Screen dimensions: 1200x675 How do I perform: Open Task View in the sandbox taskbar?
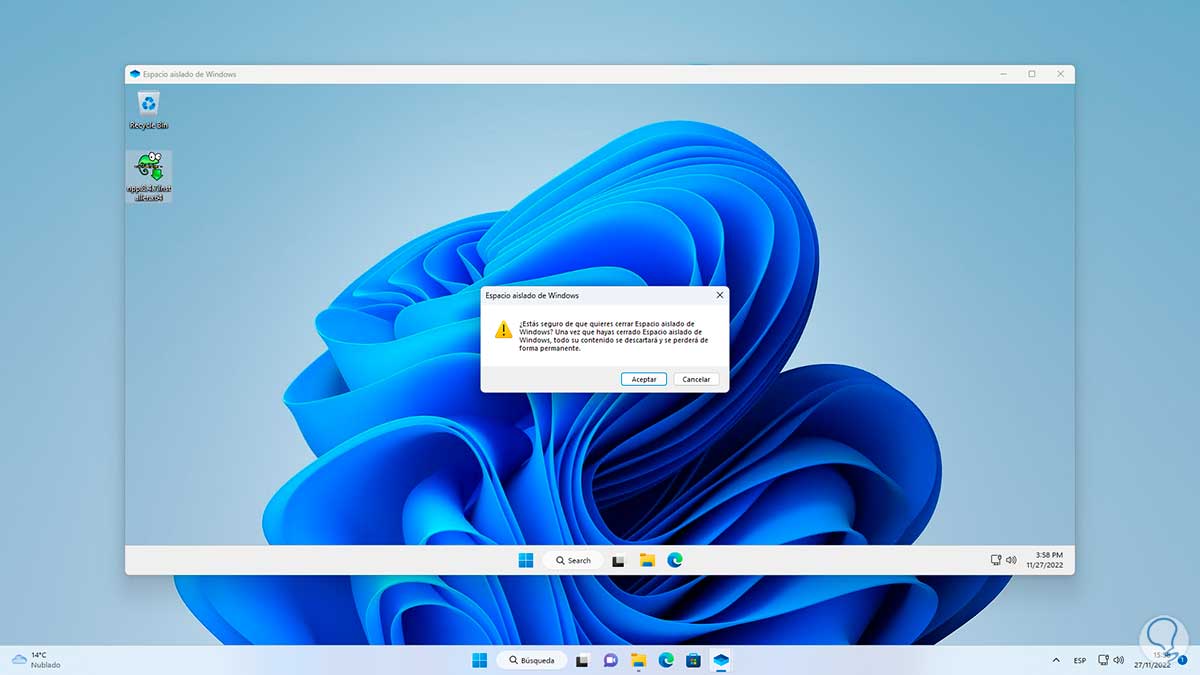pyautogui.click(x=618, y=560)
